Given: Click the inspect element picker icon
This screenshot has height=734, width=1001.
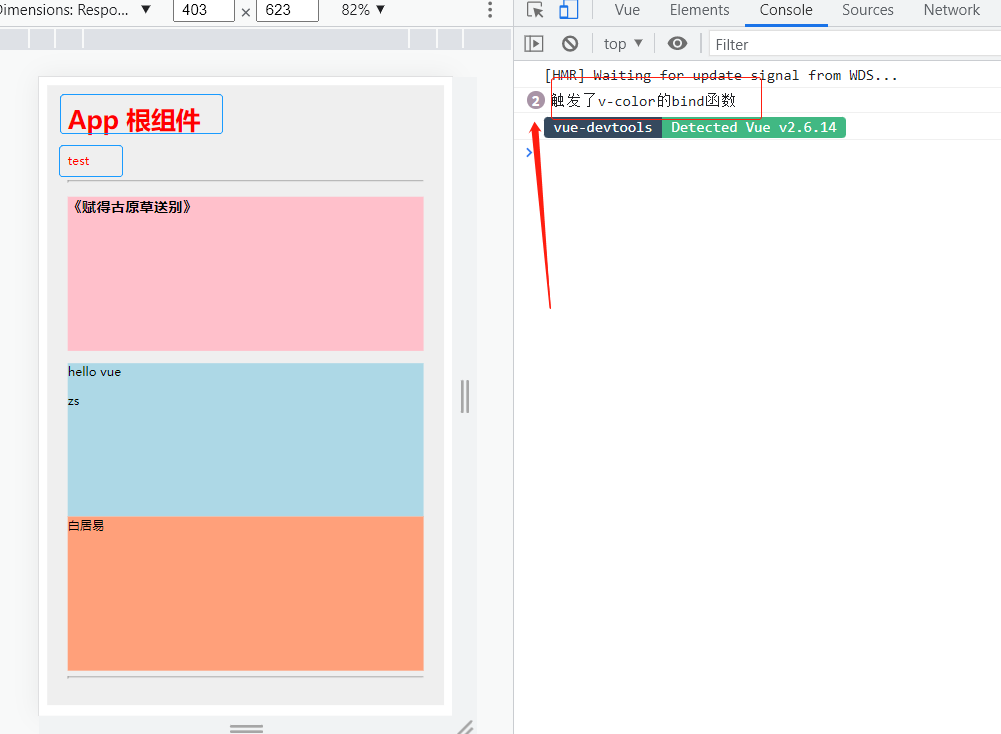Looking at the screenshot, I should [x=535, y=10].
